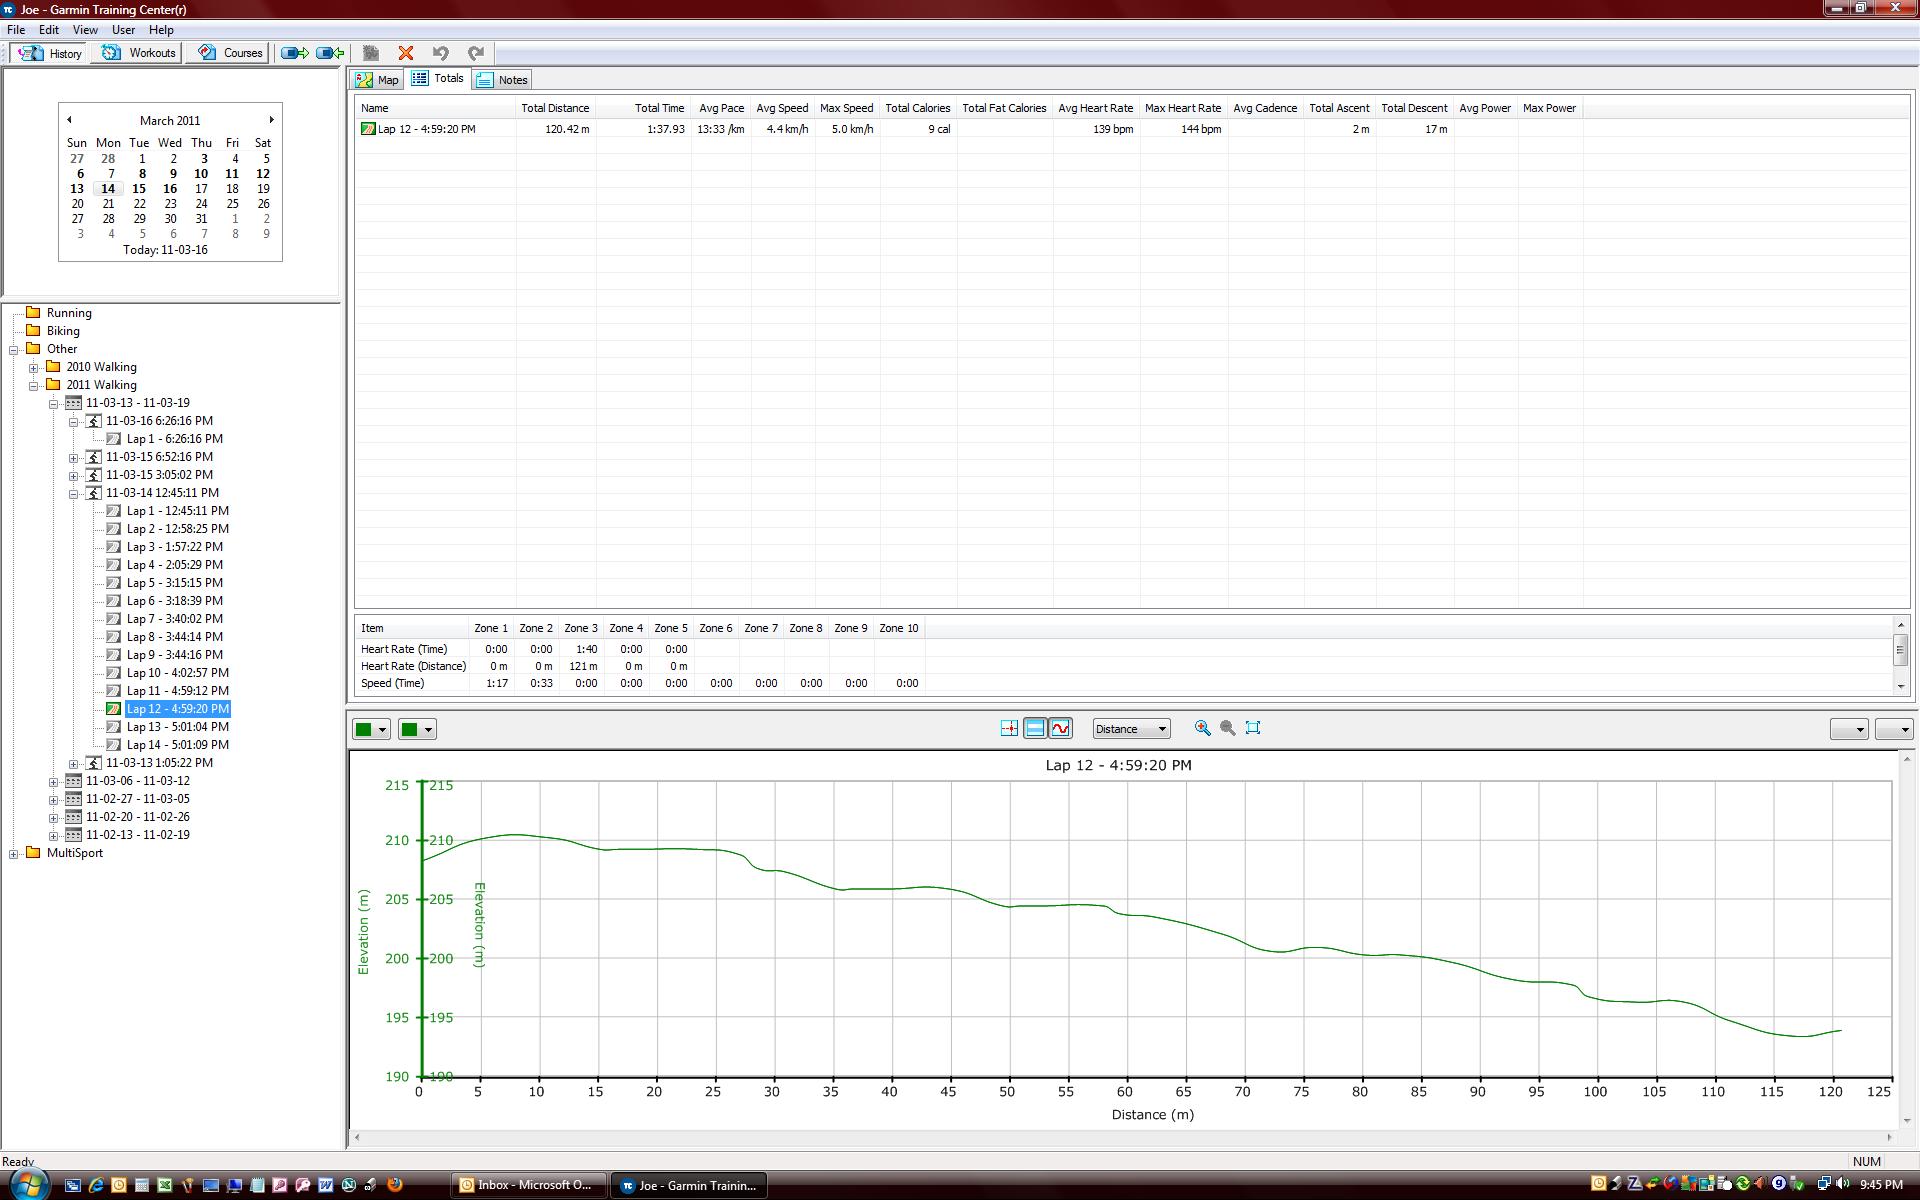Viewport: 1920px width, 1200px height.
Task: Click the volume icon in the system tray
Action: coord(1842,1184)
